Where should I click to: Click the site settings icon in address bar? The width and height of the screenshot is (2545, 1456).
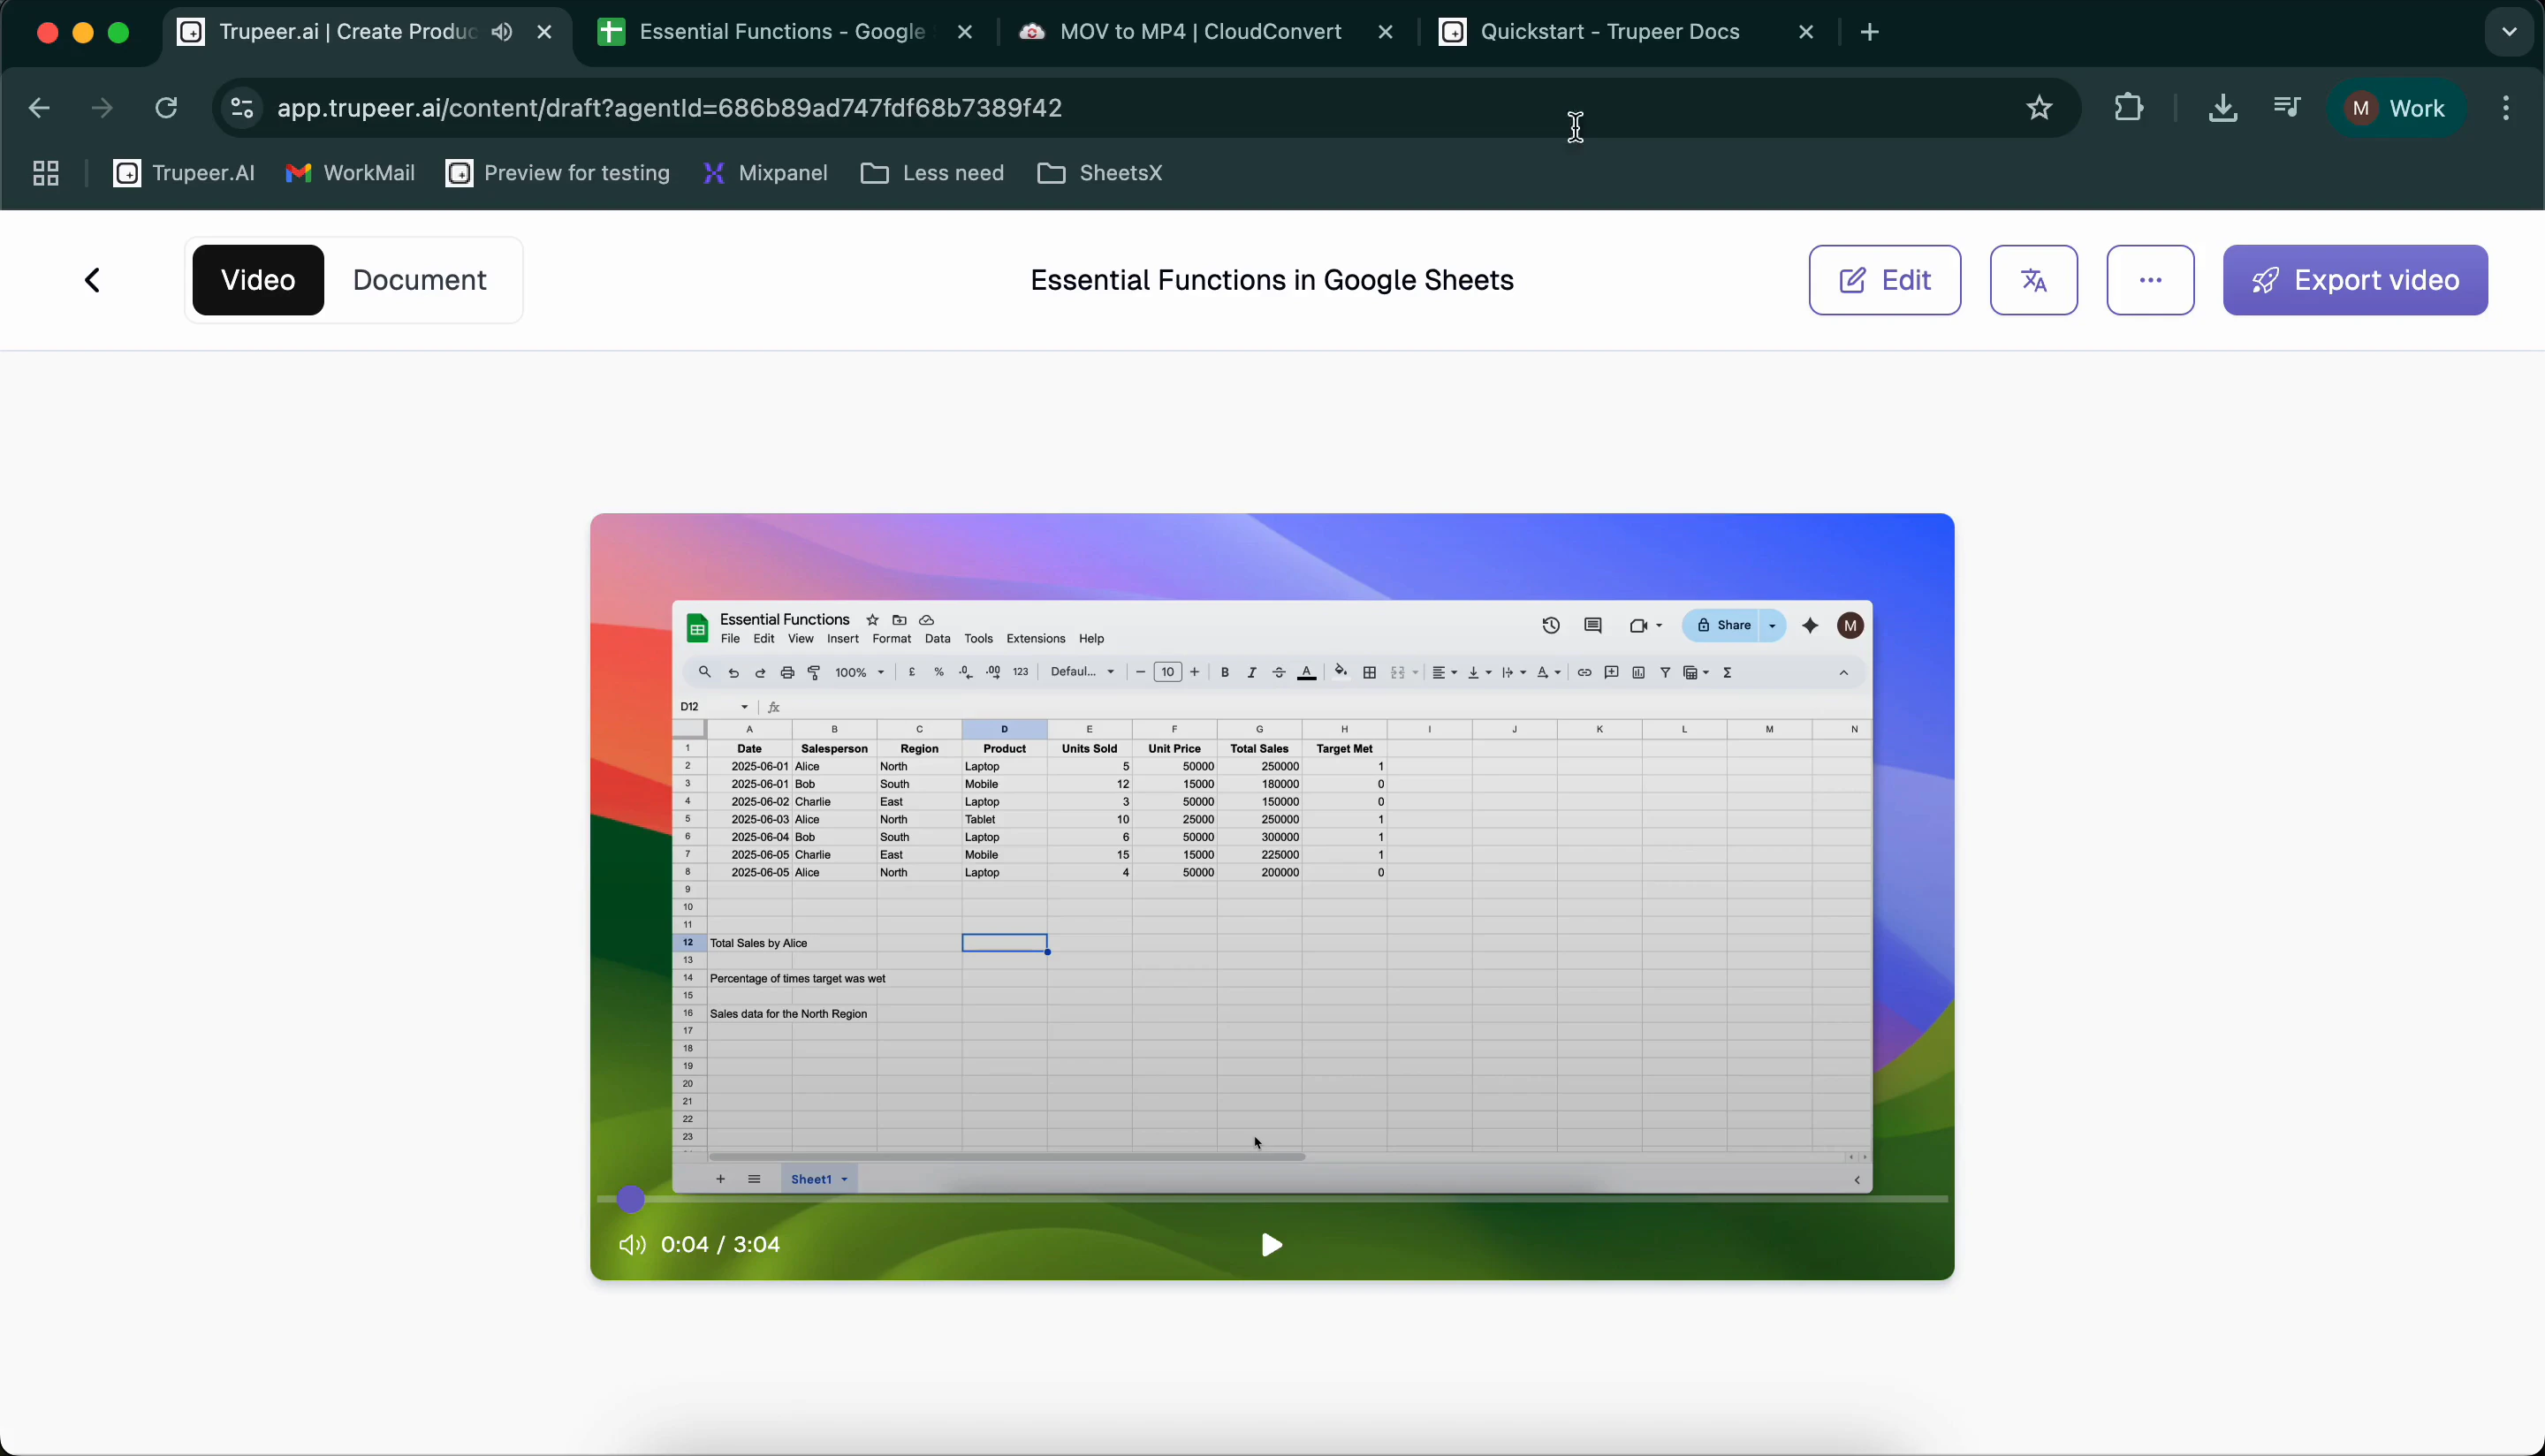point(240,108)
